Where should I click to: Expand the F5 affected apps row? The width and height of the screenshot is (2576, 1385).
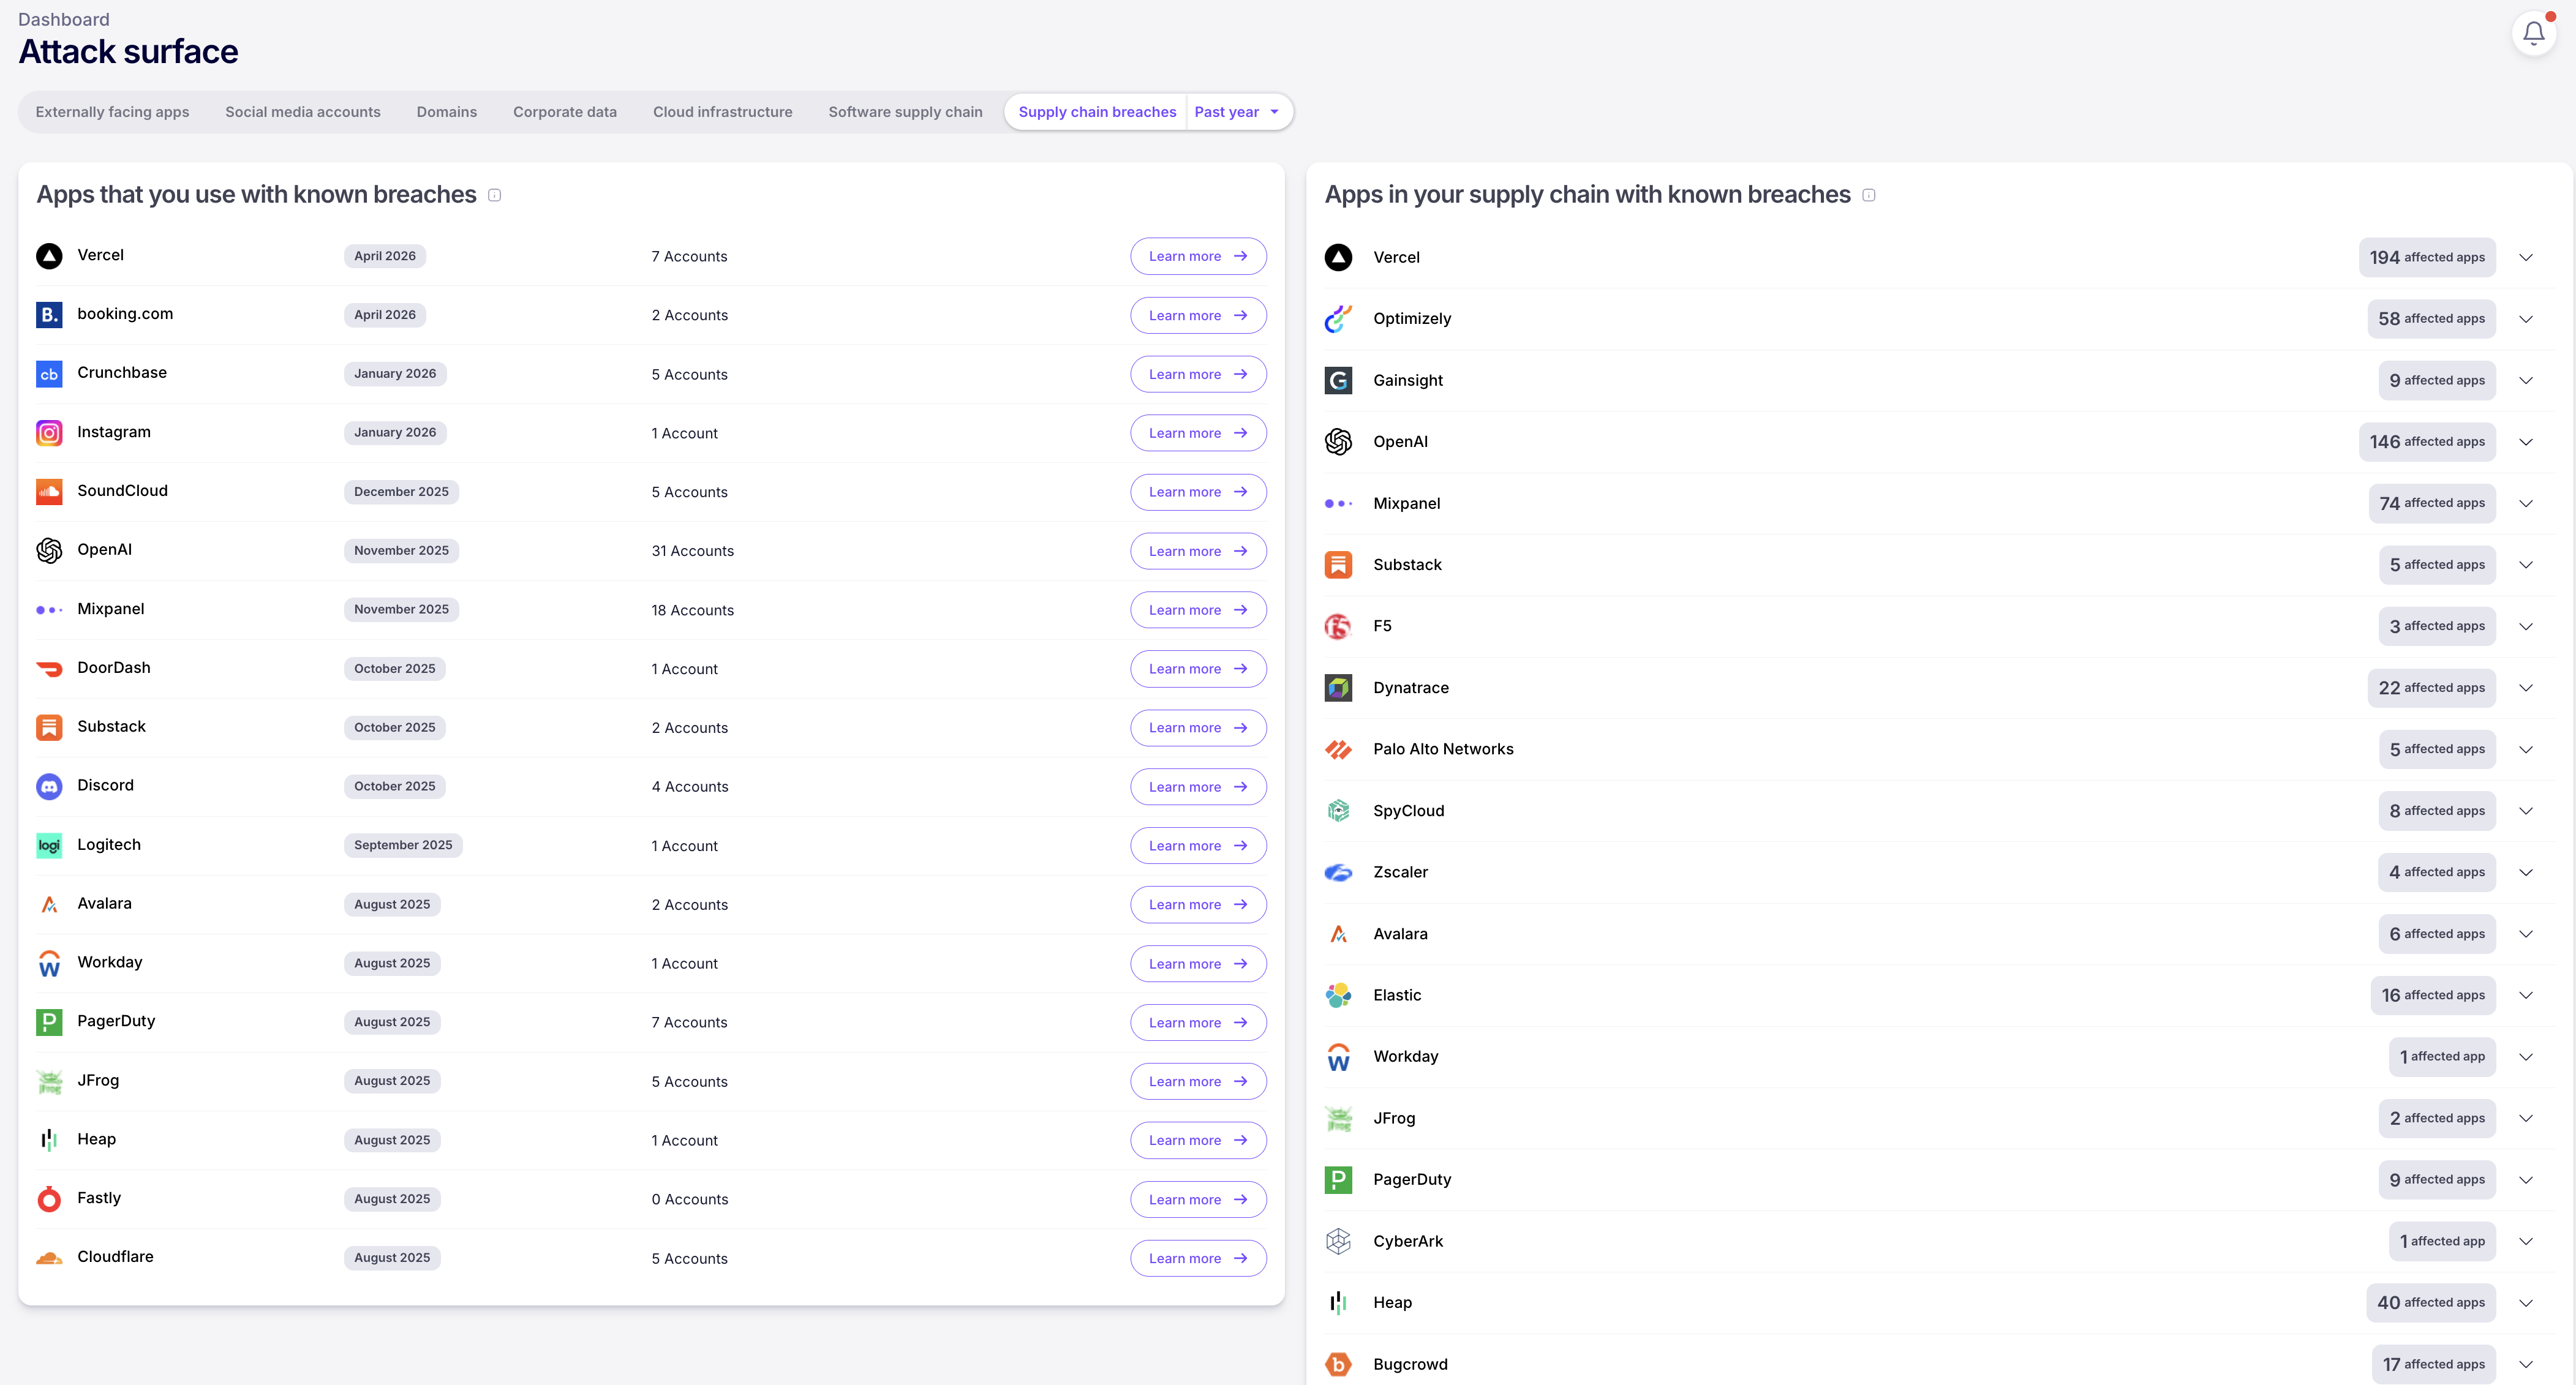[x=2526, y=626]
